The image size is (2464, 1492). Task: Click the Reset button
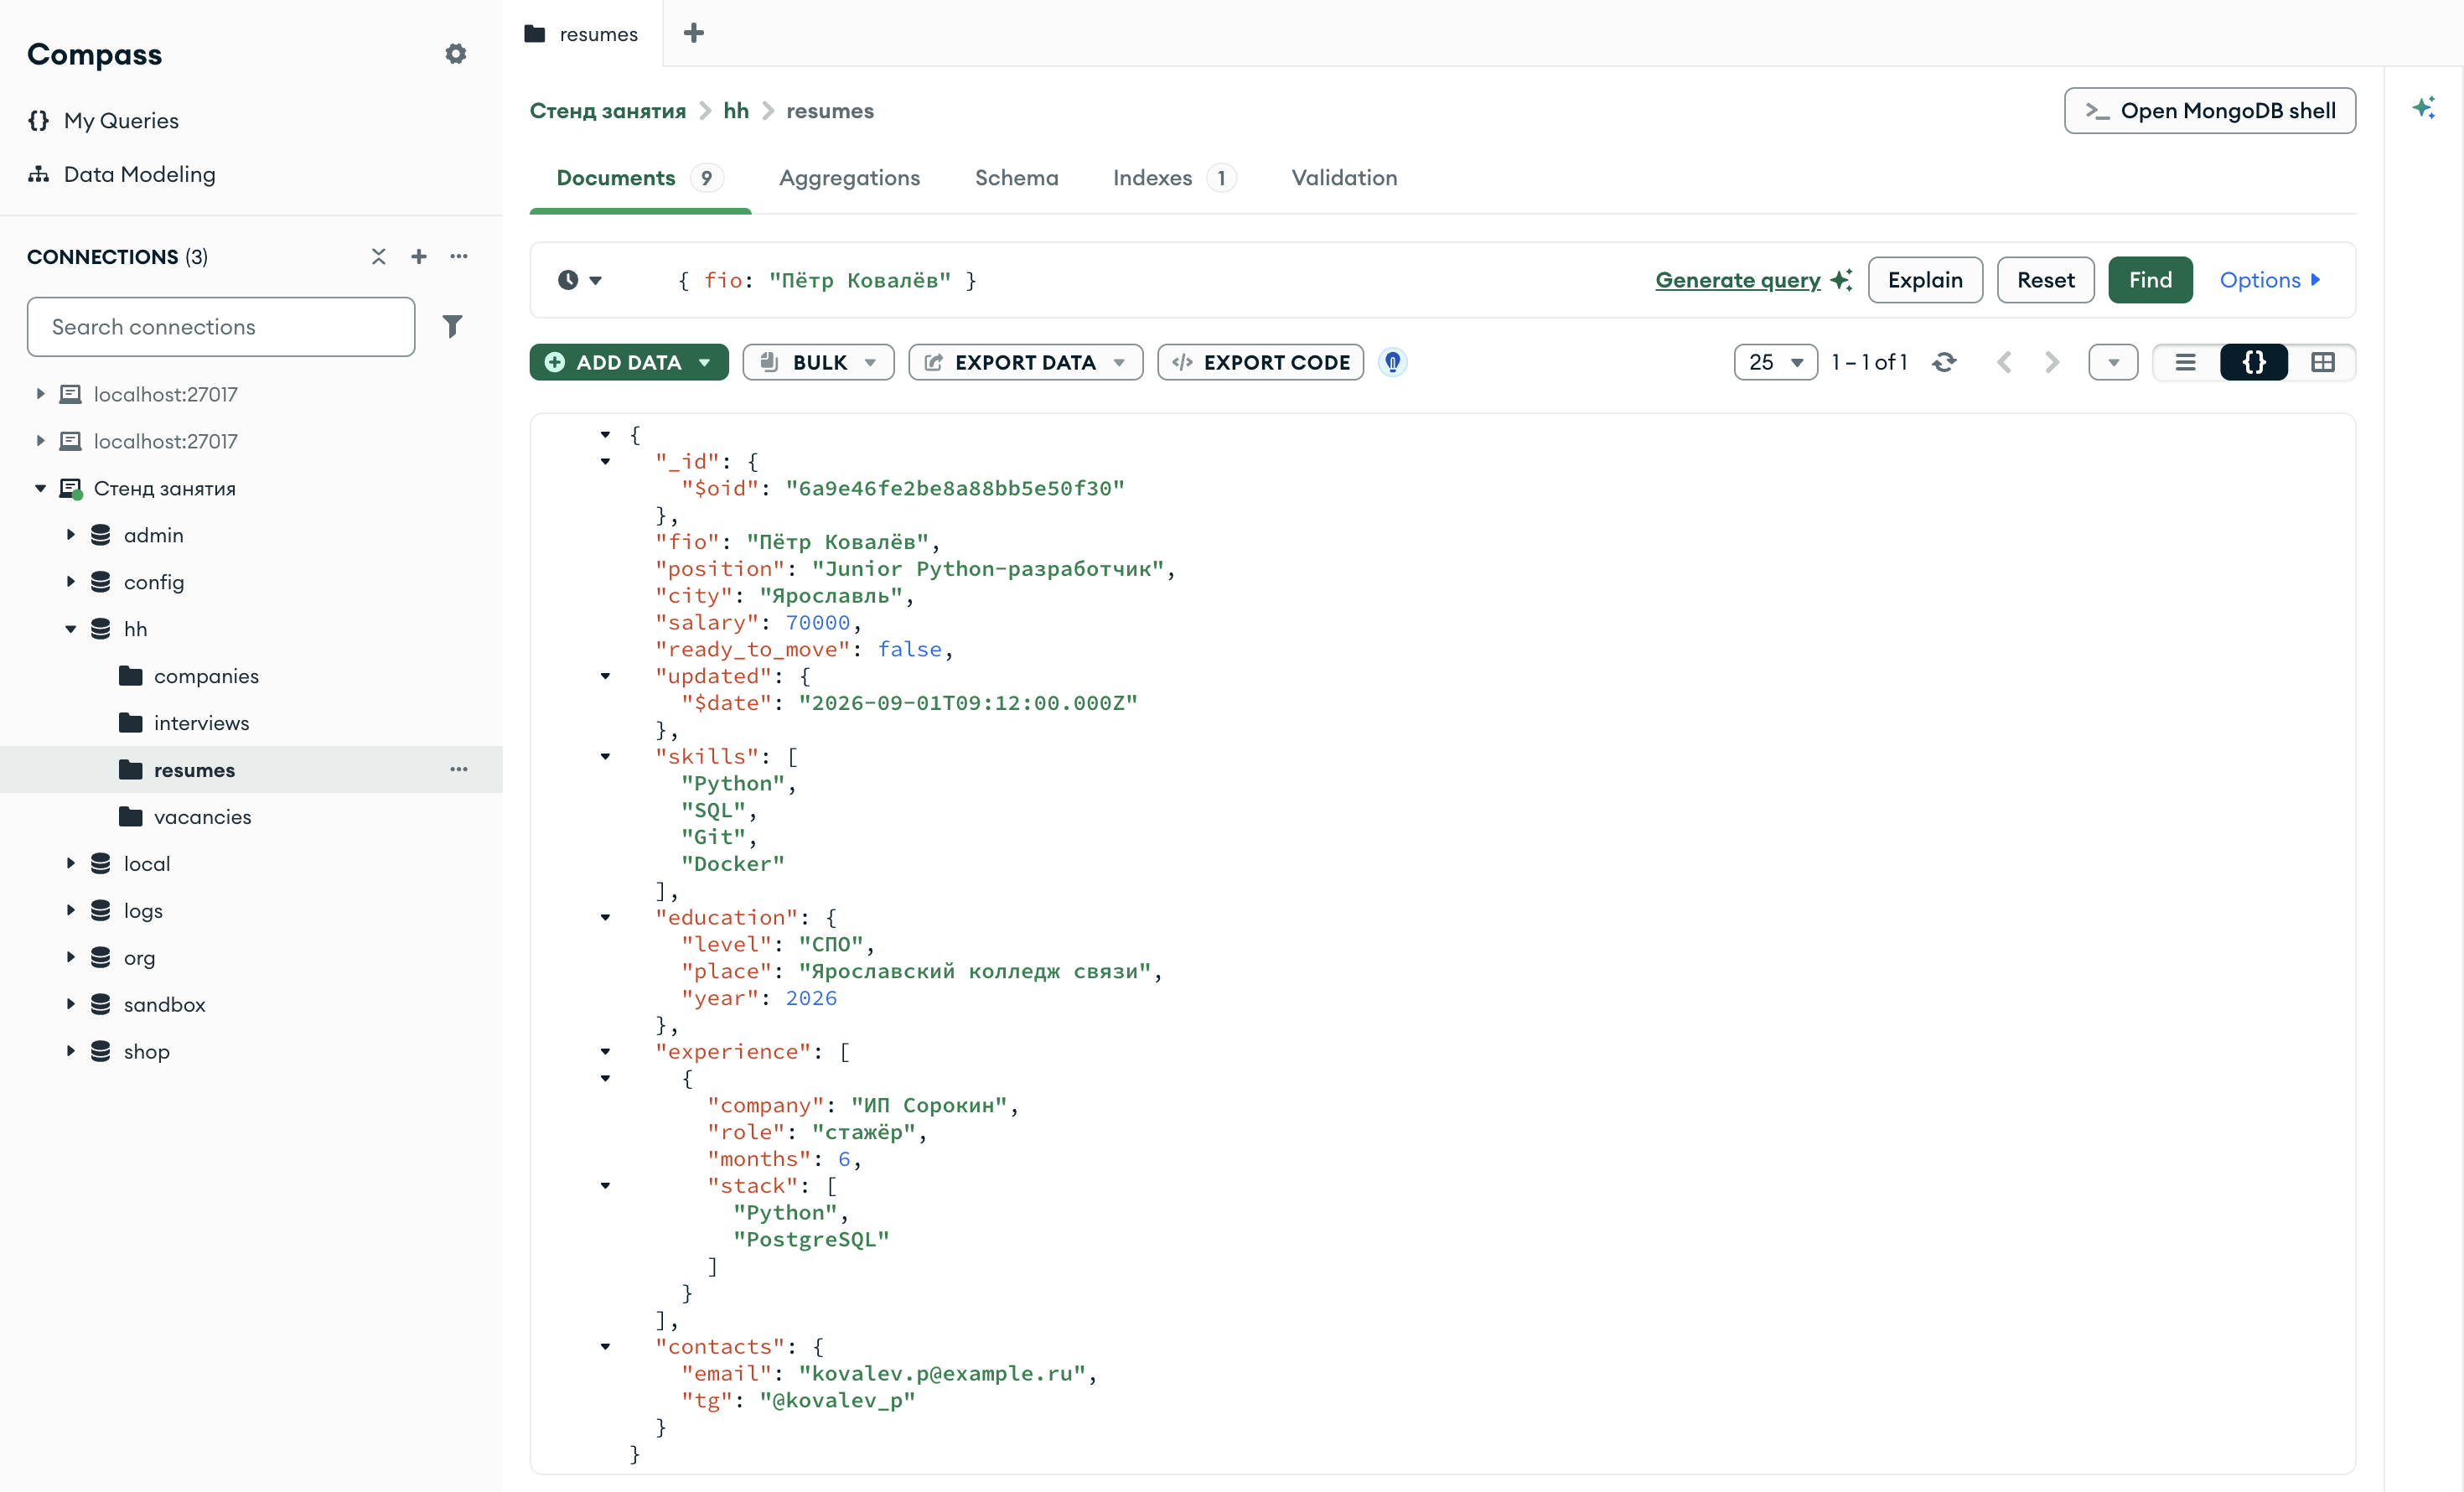point(2045,281)
